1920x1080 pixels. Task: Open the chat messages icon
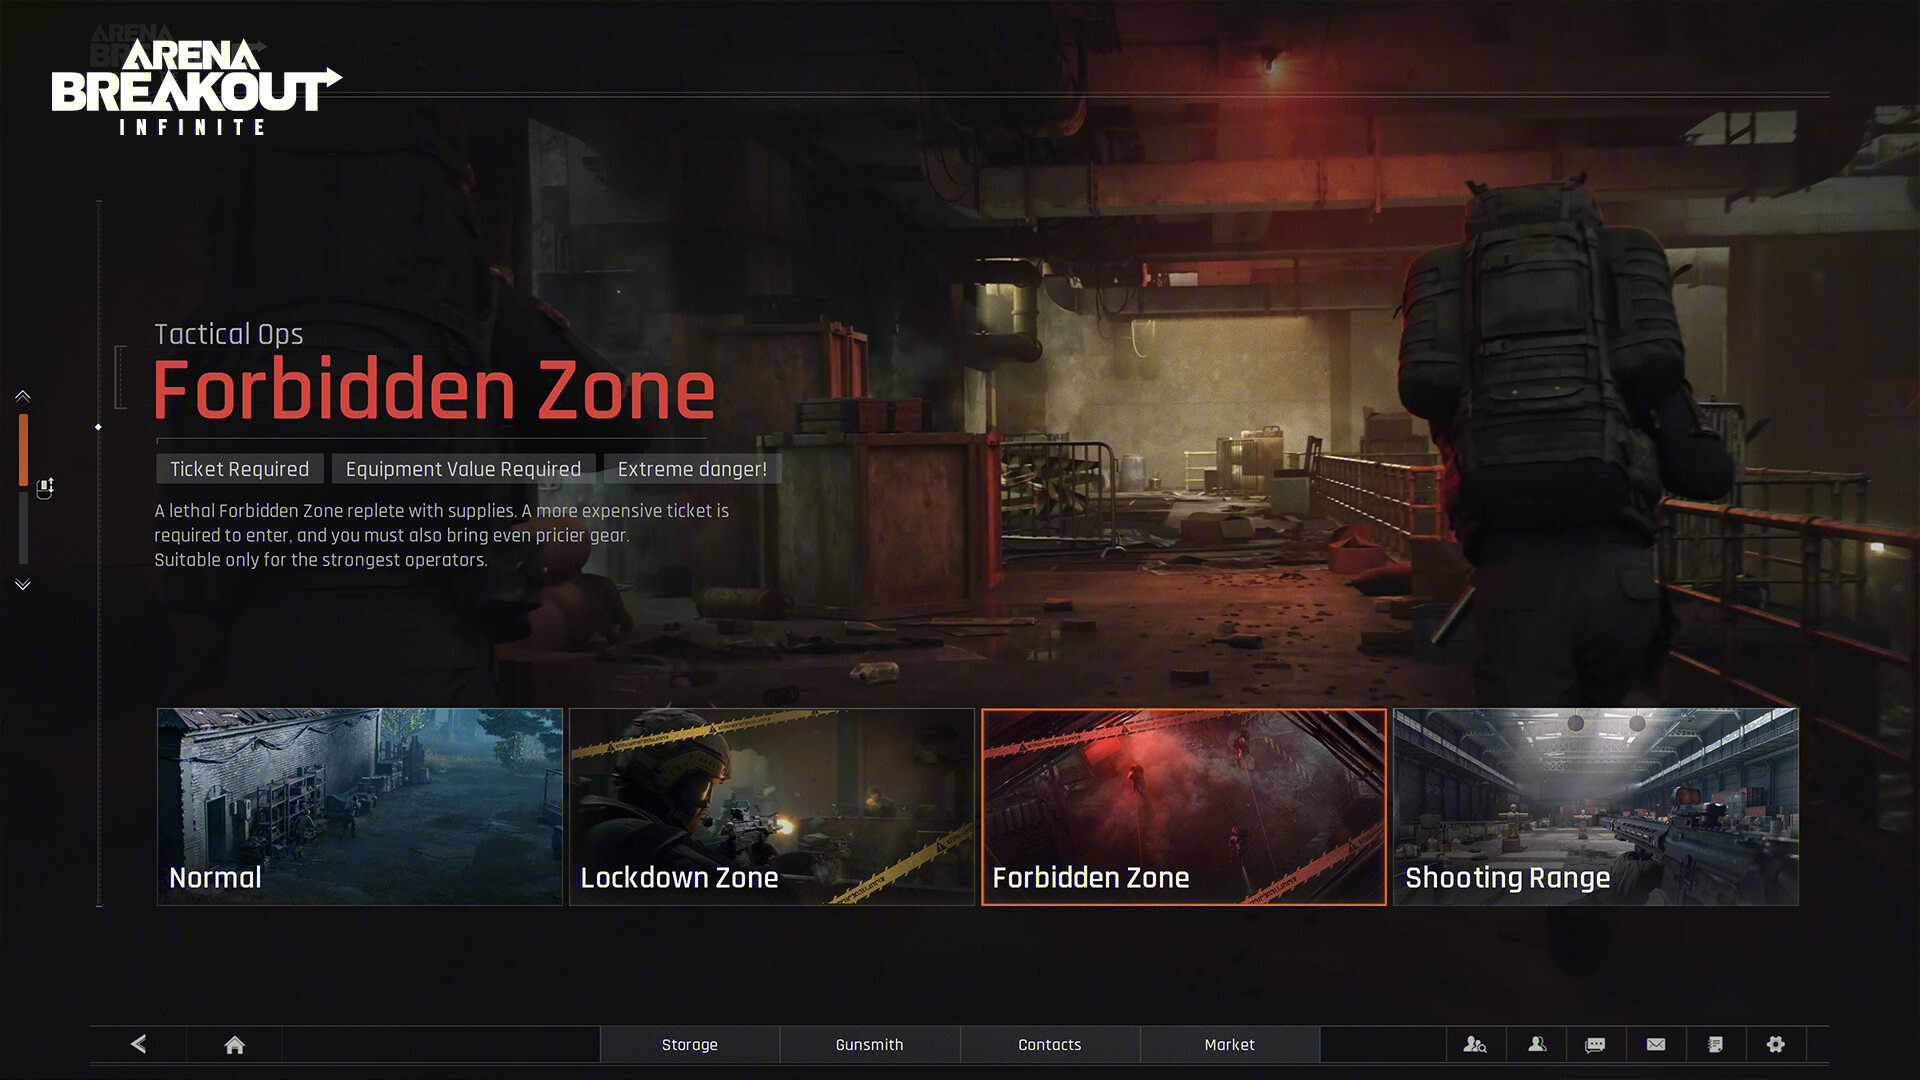click(x=1595, y=1044)
